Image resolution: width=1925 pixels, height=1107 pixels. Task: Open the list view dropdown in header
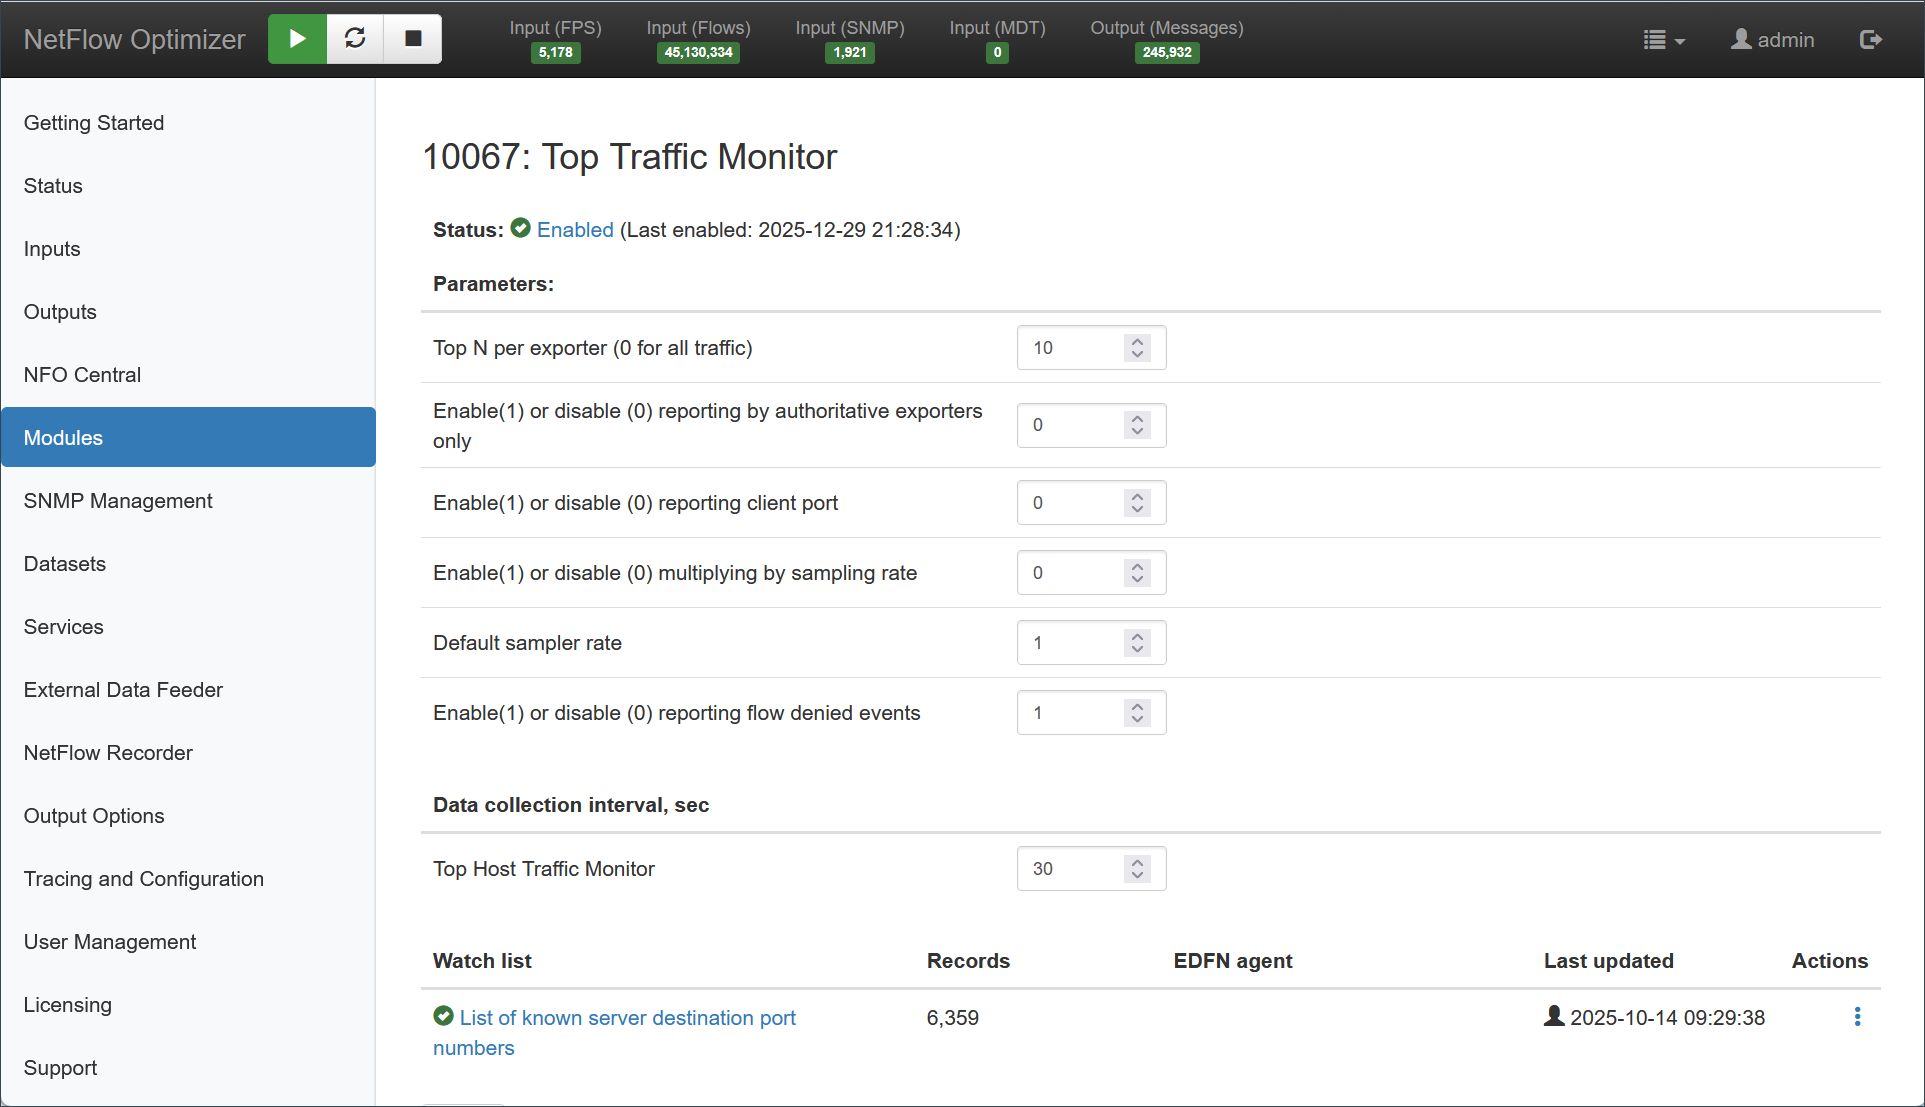point(1663,40)
